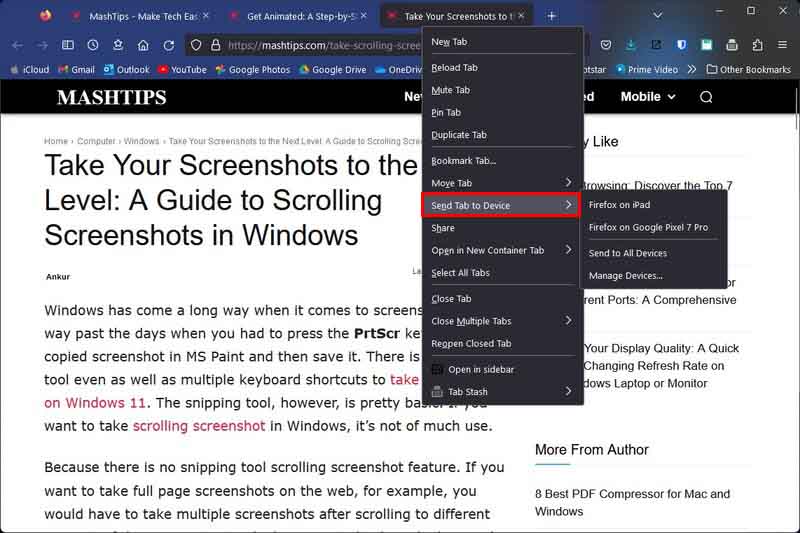
Task: Choose Close Tab in the context menu
Action: pyautogui.click(x=503, y=299)
